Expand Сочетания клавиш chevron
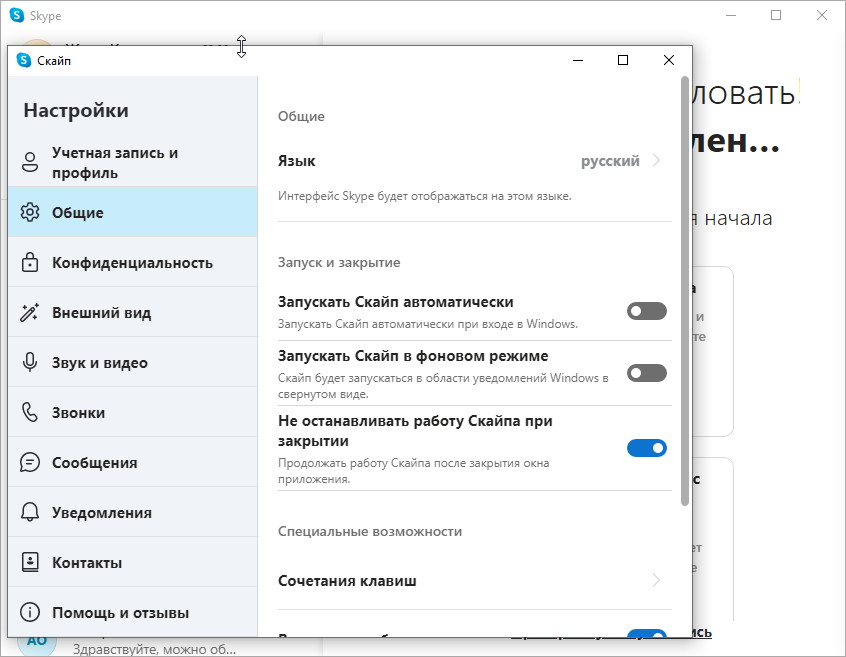846x657 pixels. coord(656,580)
